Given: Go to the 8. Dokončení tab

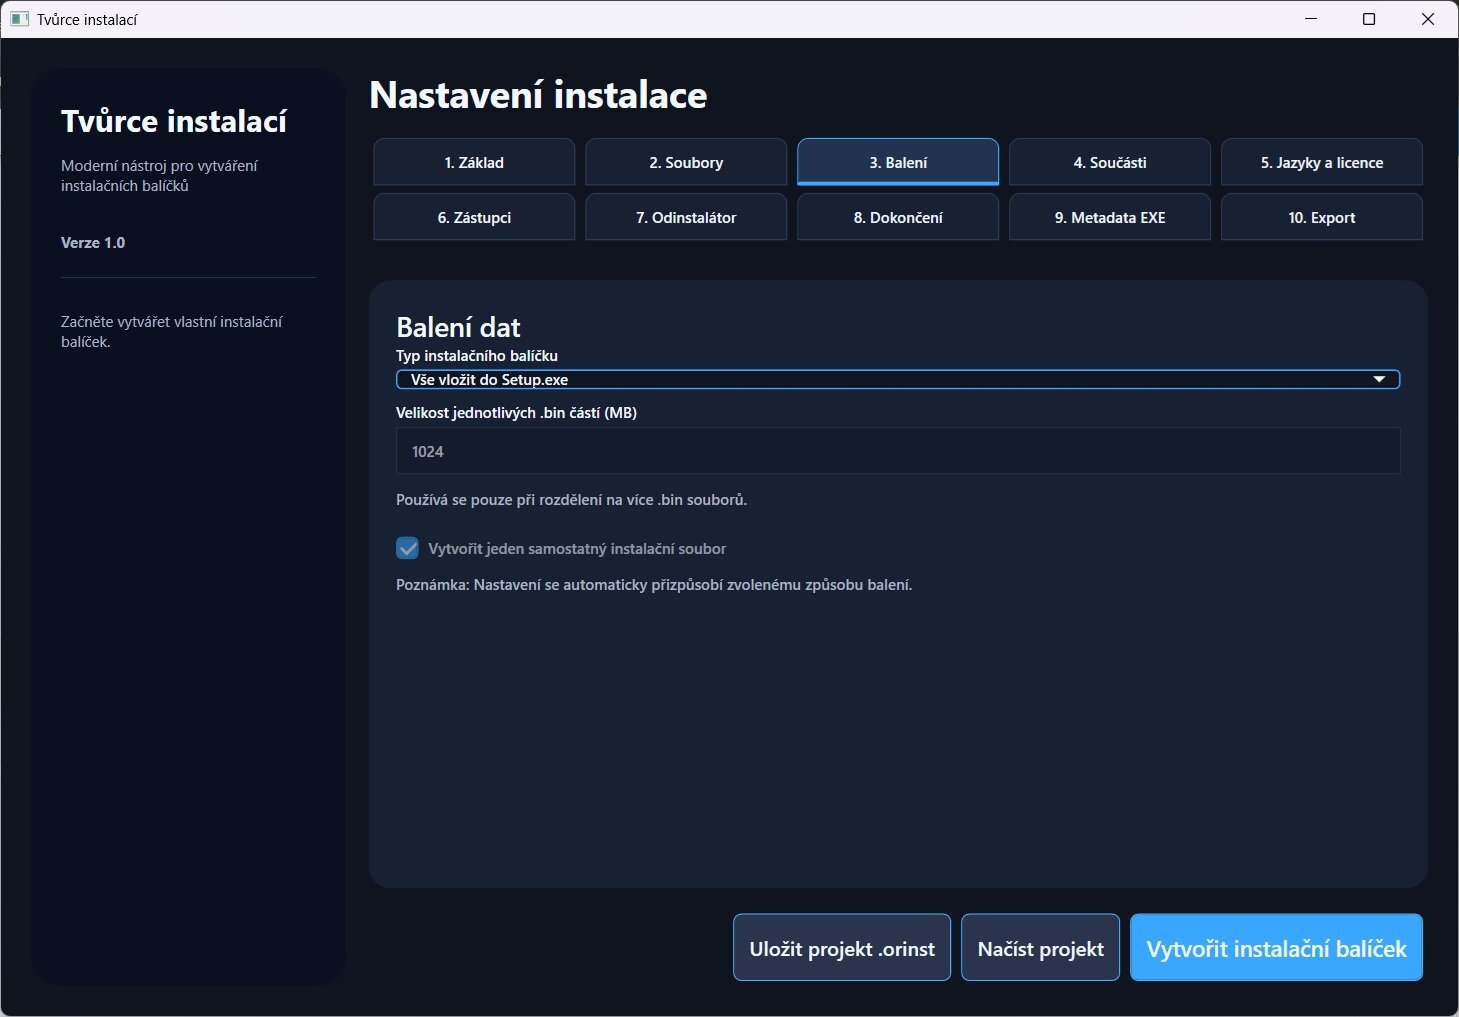Looking at the screenshot, I should (x=898, y=217).
